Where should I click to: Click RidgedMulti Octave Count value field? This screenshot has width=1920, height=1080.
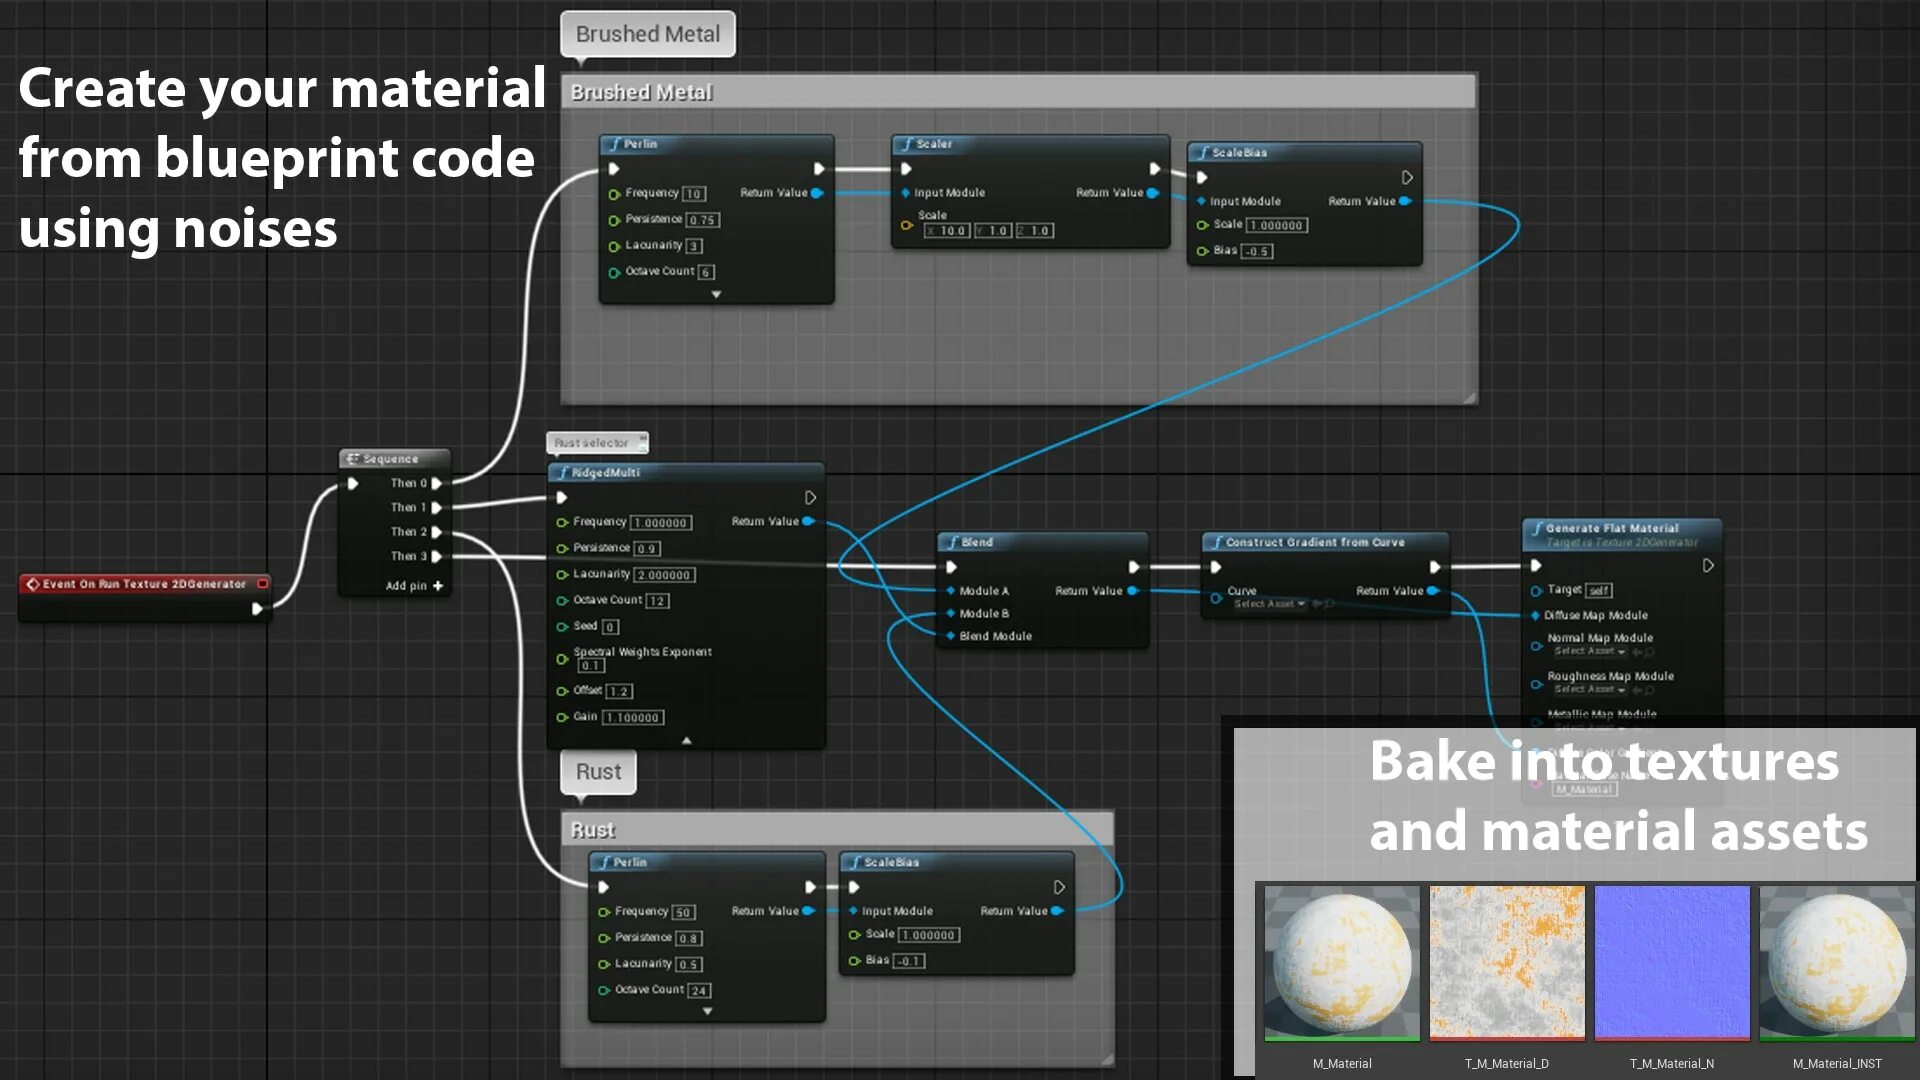[x=657, y=601]
